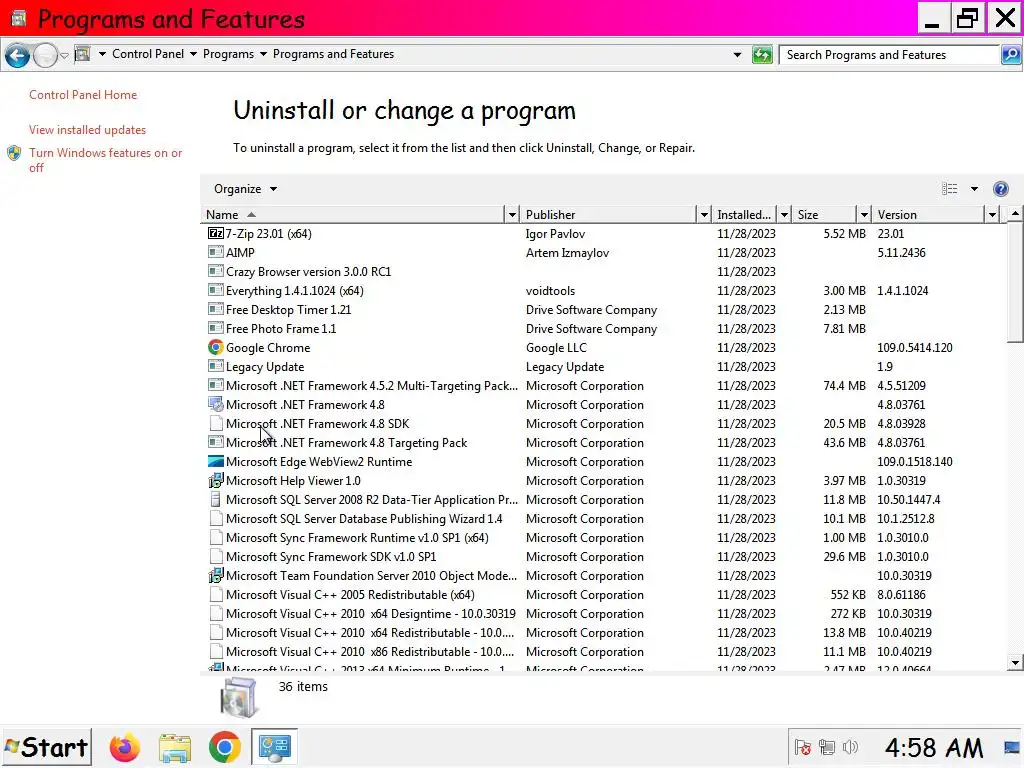Click the Control Panel taskbar icon

point(274,747)
